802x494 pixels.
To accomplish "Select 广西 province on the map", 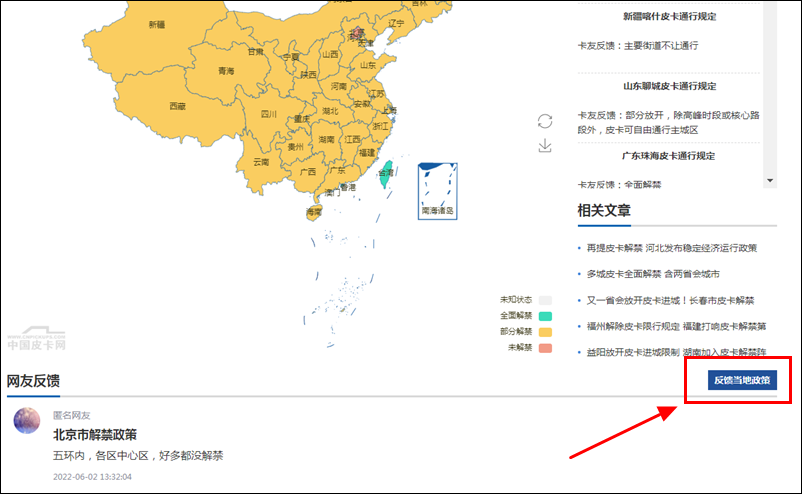I will pyautogui.click(x=307, y=172).
